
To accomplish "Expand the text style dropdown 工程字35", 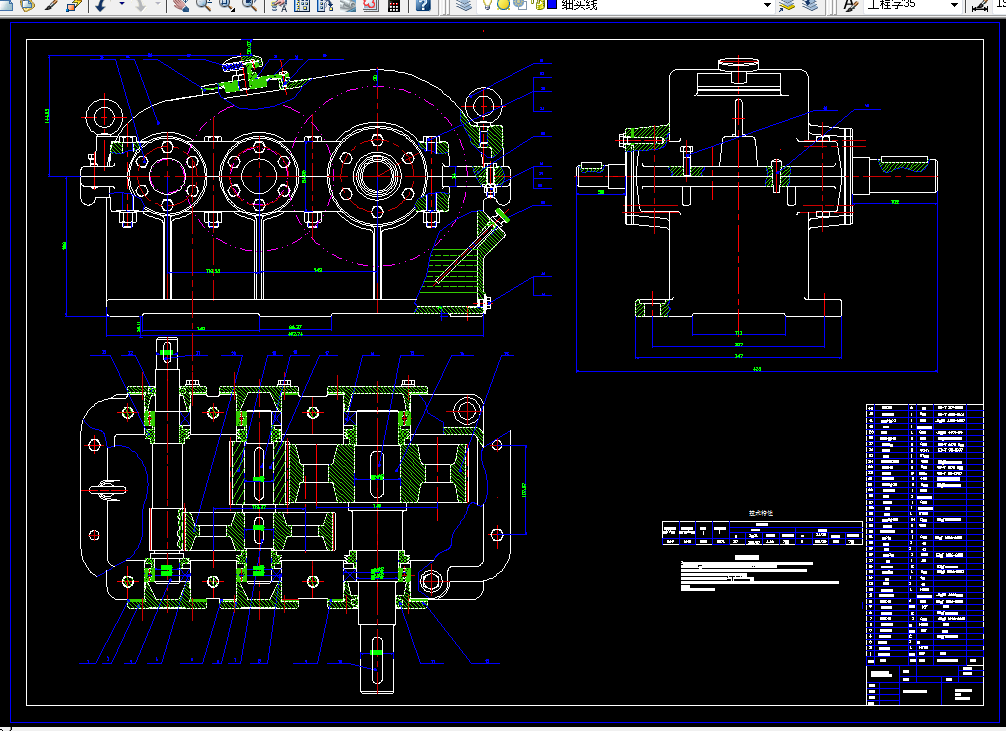I will tap(954, 5).
